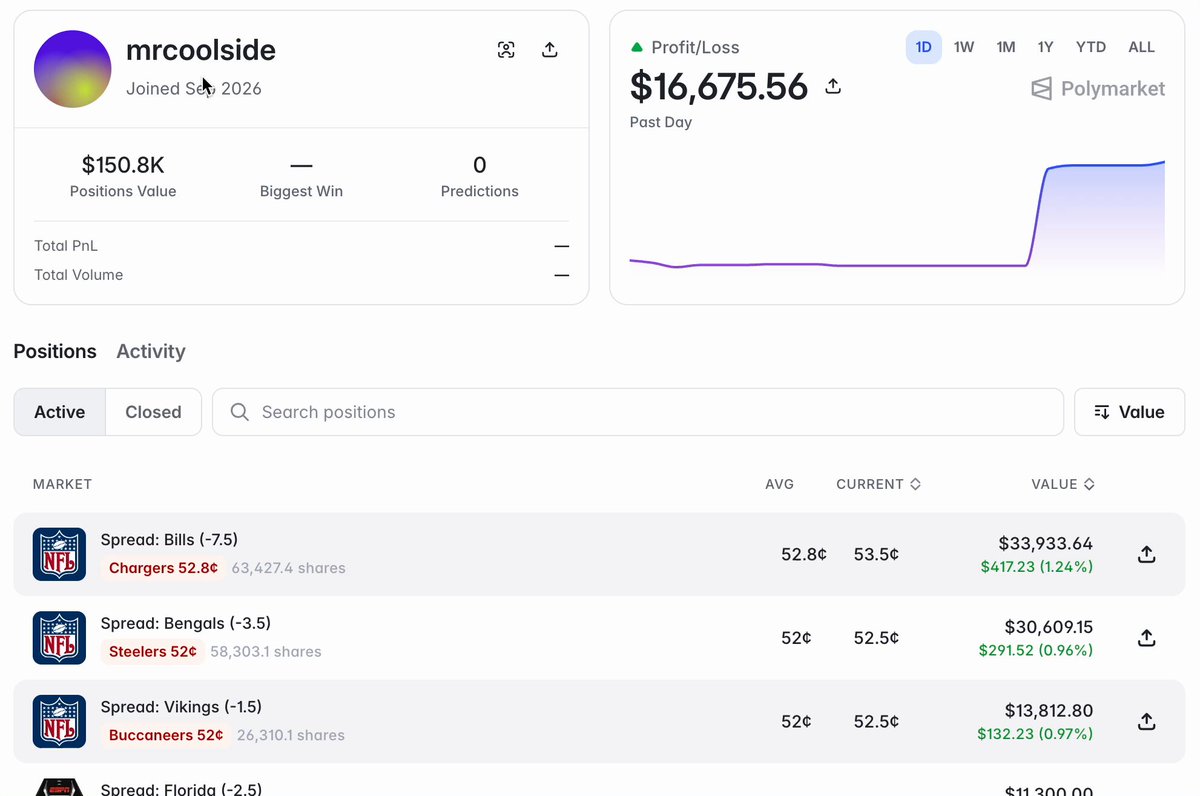Sort positions by CURRENT column
The image size is (1200, 796).
[x=878, y=484]
